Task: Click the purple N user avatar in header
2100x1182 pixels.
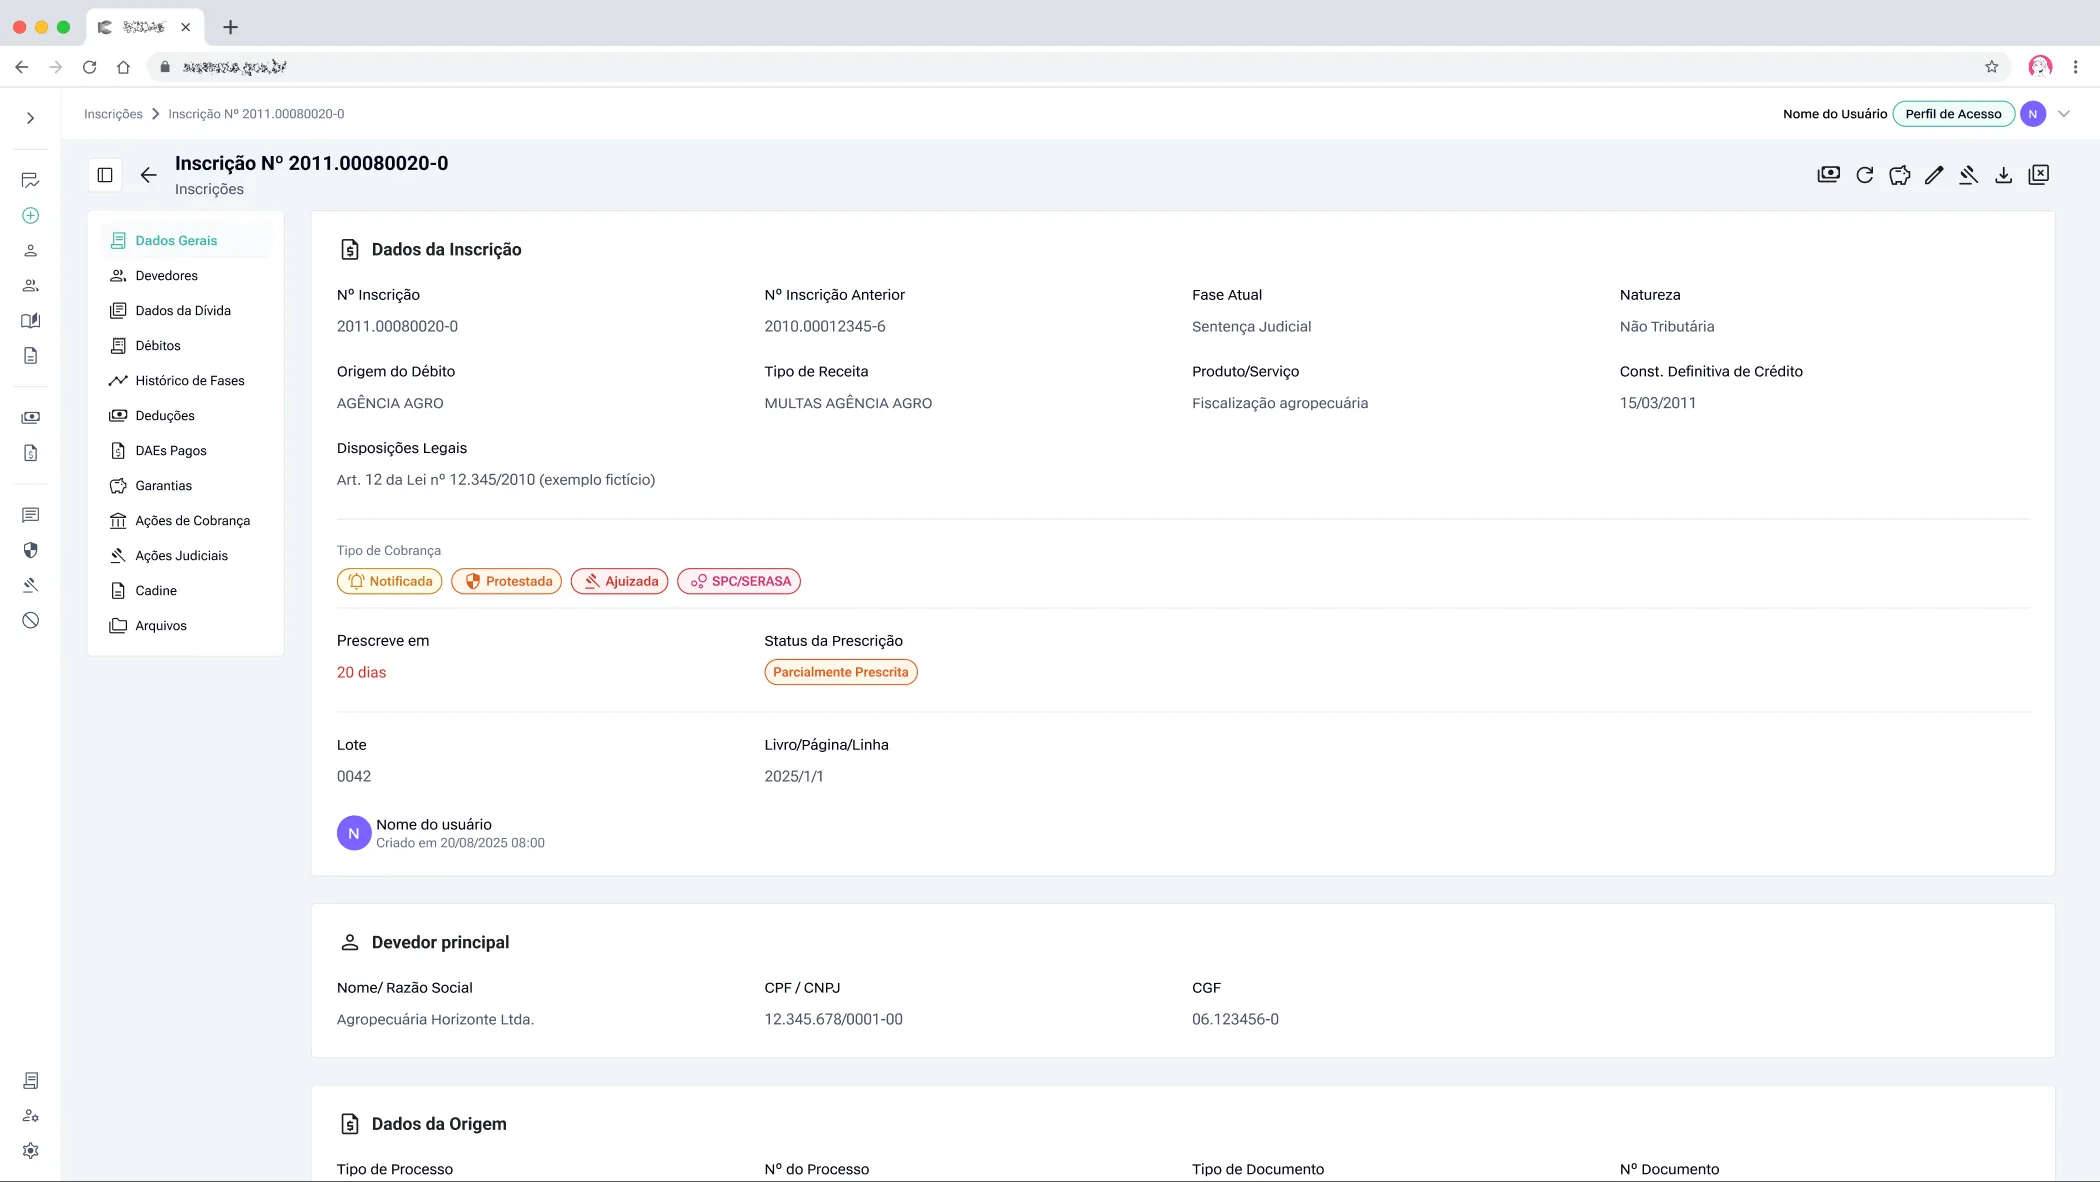Action: pos(2033,114)
